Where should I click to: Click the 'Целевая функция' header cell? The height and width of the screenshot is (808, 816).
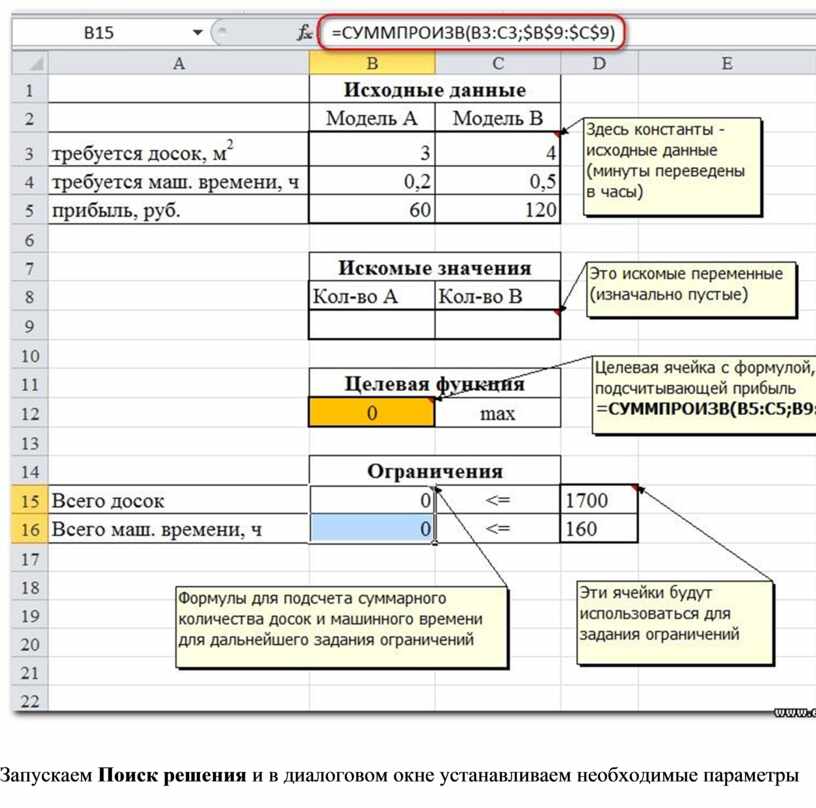435,384
